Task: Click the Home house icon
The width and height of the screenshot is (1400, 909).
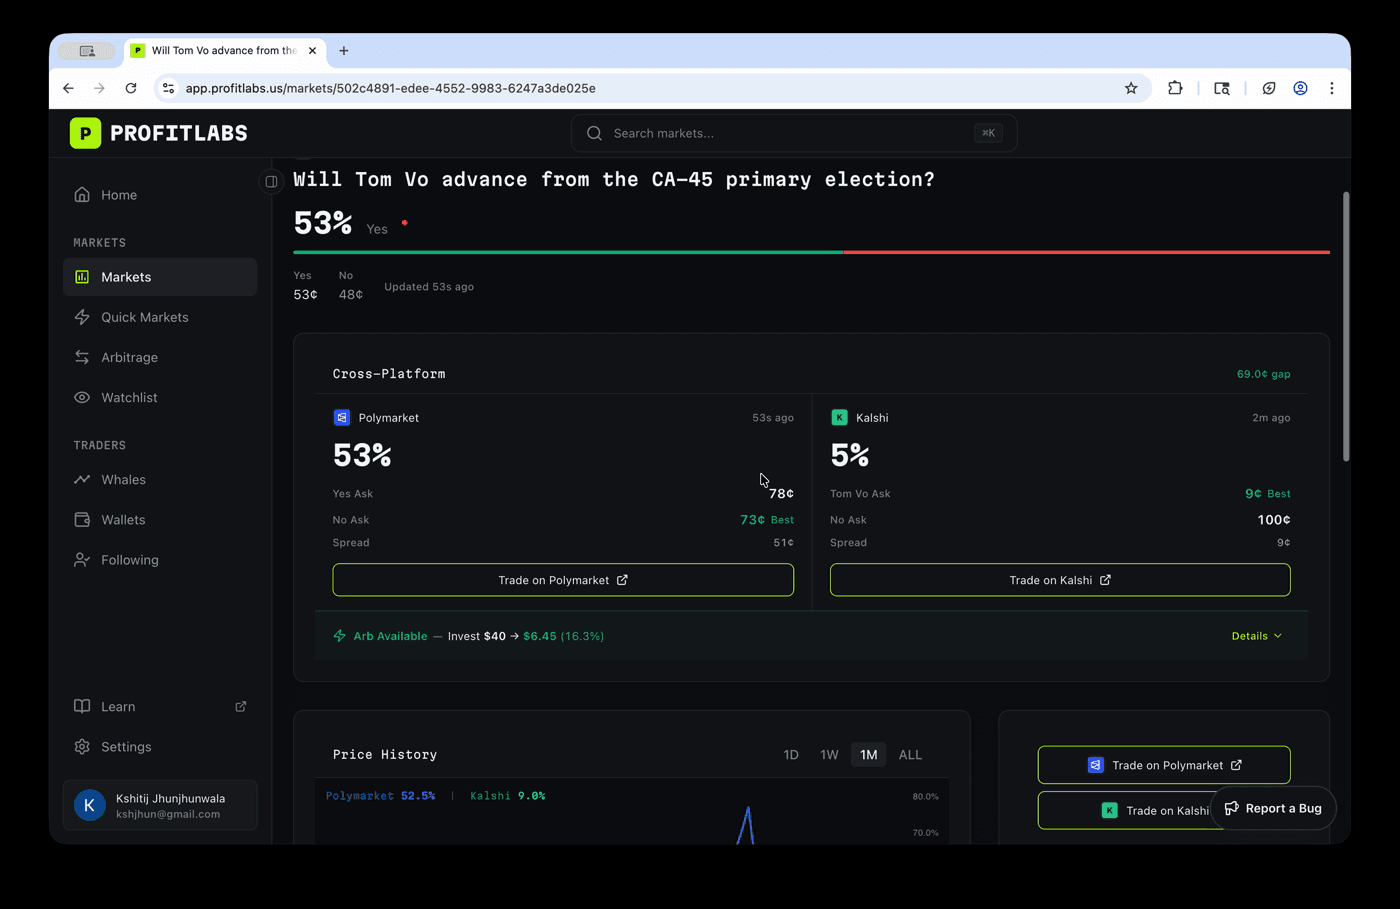Action: click(82, 195)
